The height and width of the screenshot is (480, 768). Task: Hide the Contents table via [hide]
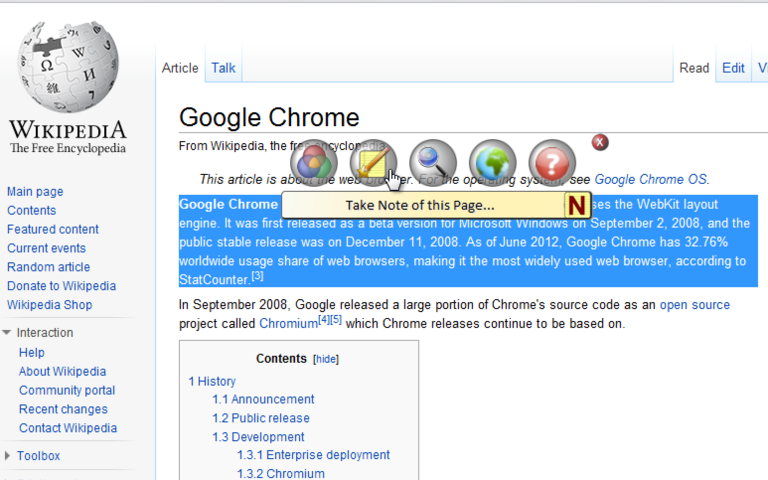click(326, 359)
